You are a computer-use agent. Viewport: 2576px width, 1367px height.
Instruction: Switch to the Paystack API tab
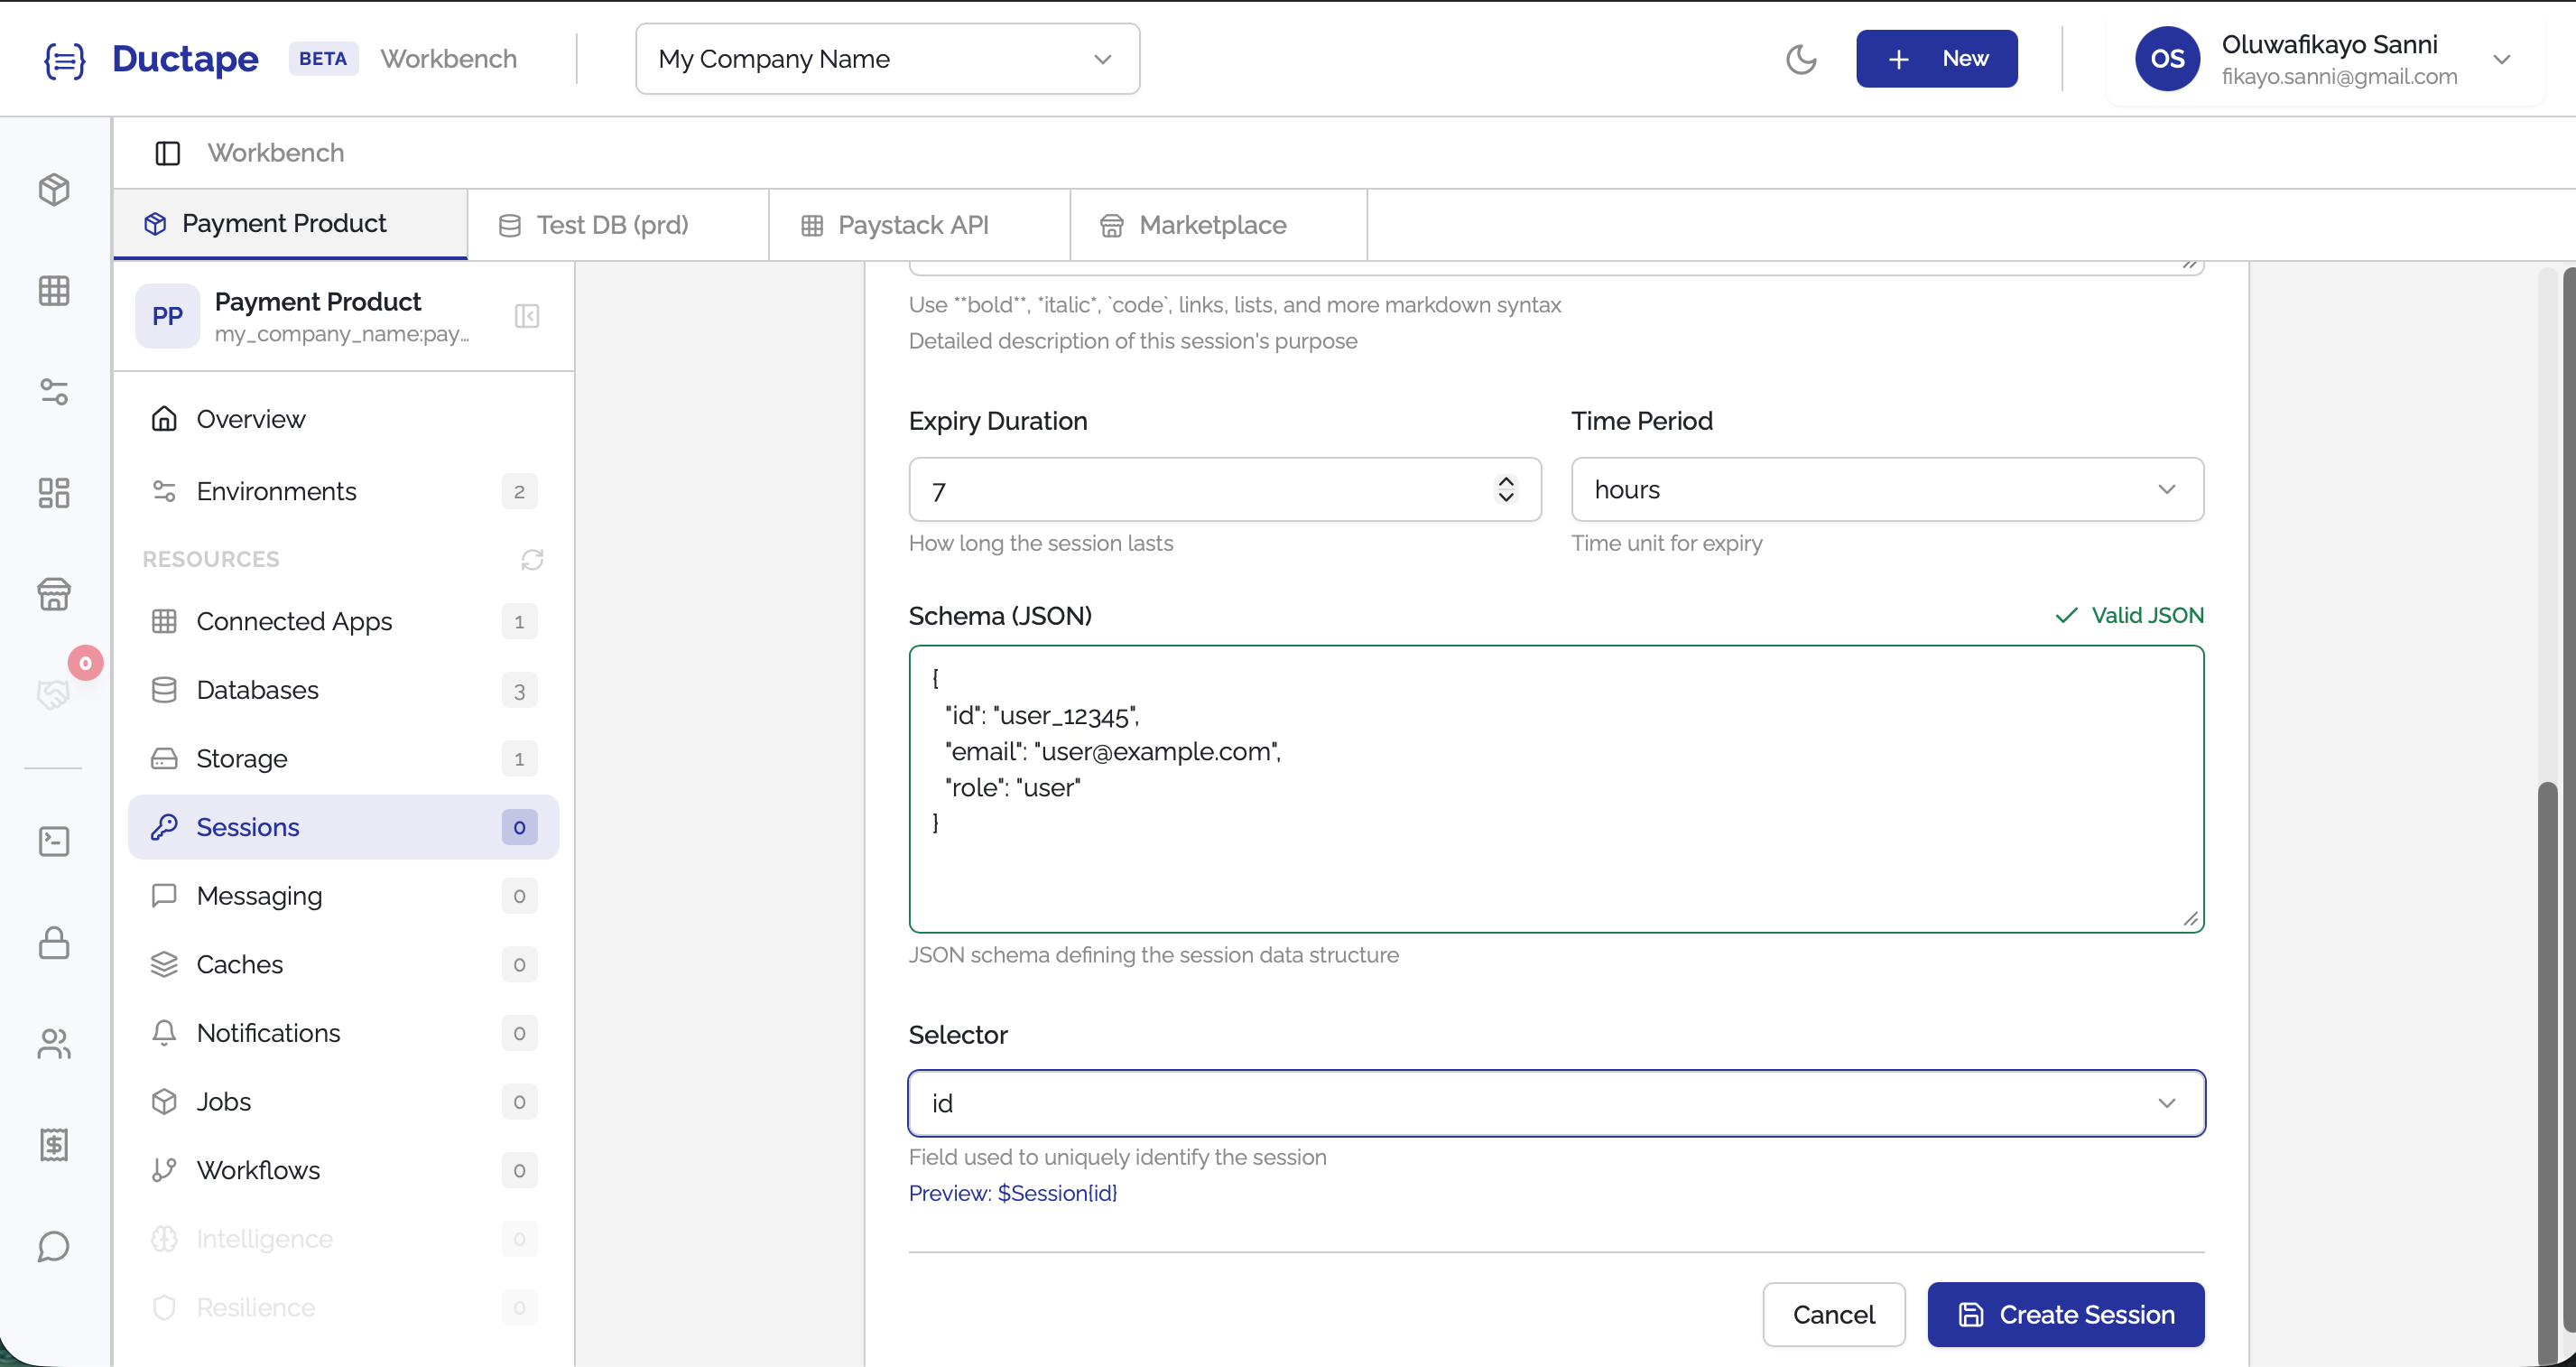coord(913,224)
